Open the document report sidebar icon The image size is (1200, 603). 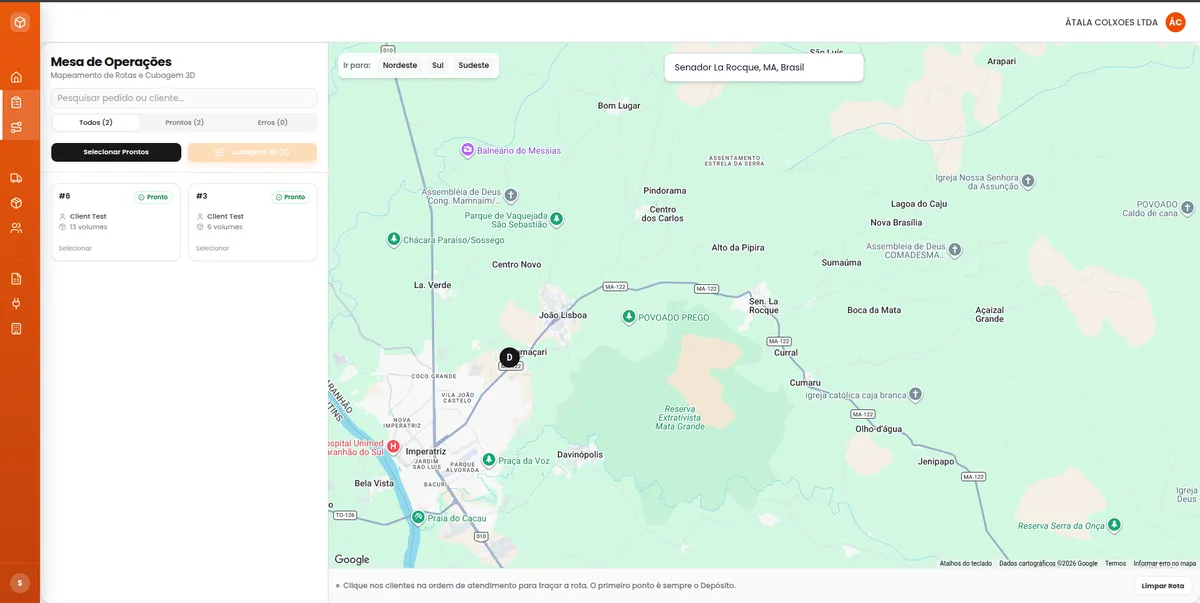coord(16,278)
